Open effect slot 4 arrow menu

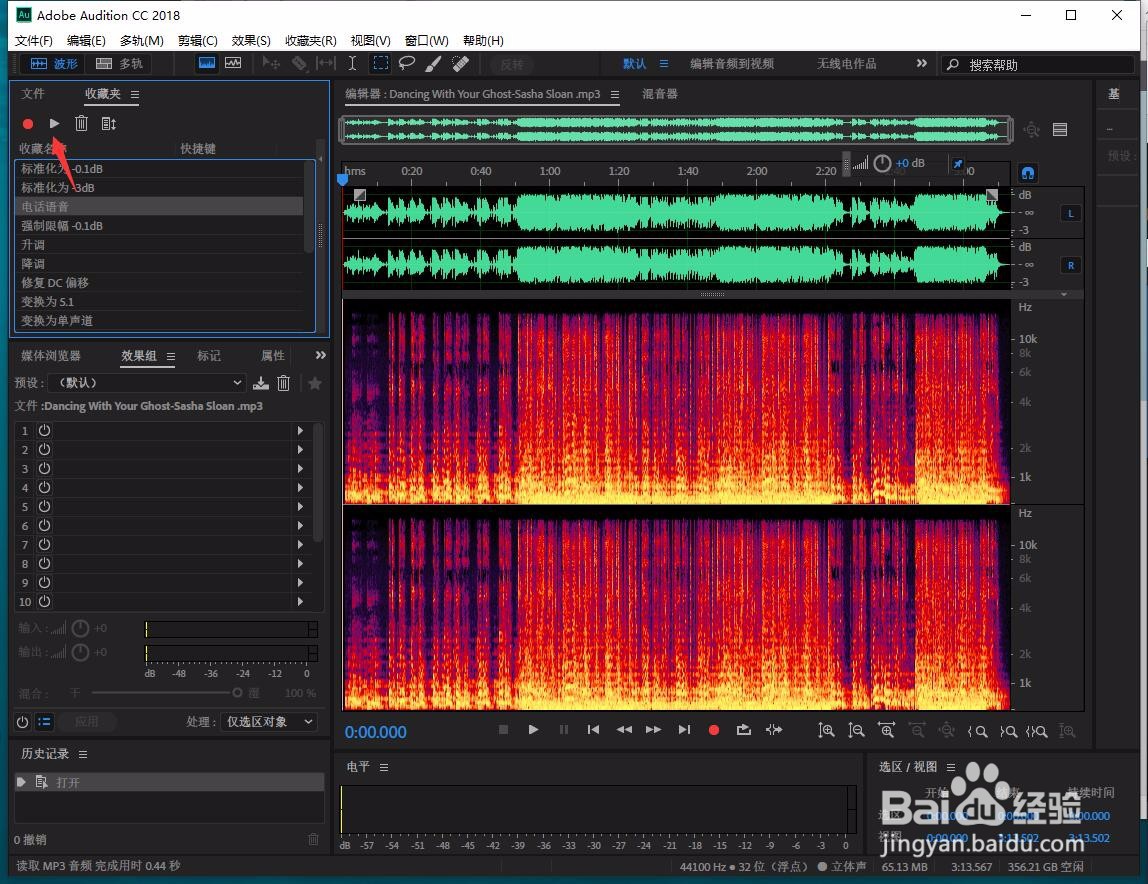point(300,488)
